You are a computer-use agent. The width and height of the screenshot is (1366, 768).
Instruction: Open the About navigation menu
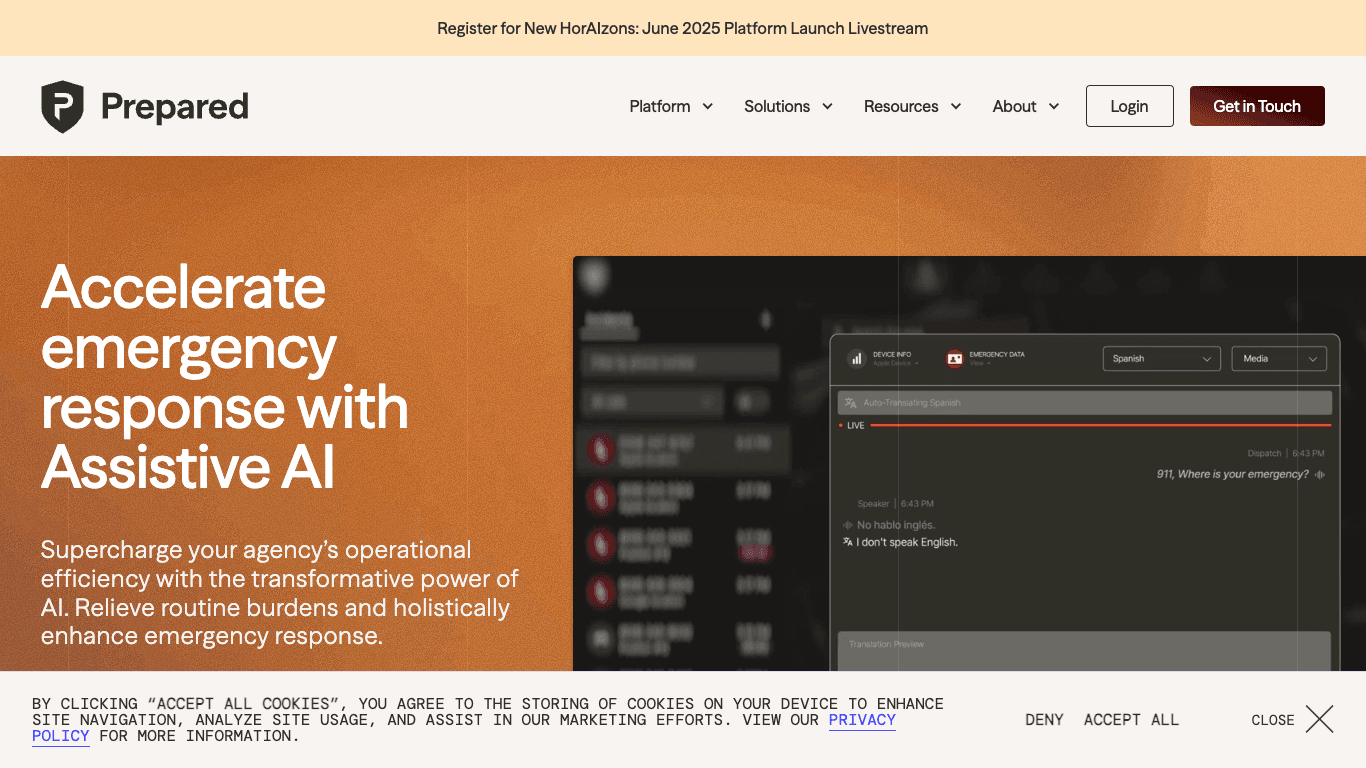(1025, 106)
